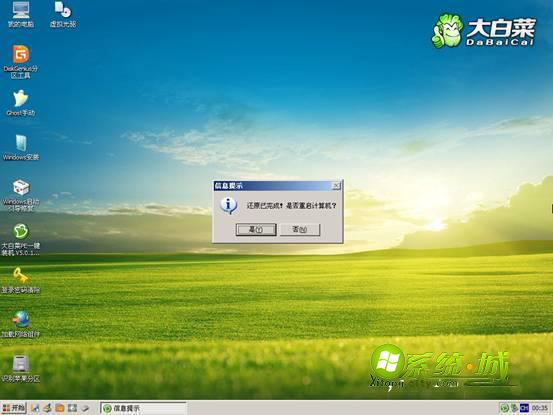Click the fourth quick launch window icon
The image size is (553, 415).
(72, 408)
